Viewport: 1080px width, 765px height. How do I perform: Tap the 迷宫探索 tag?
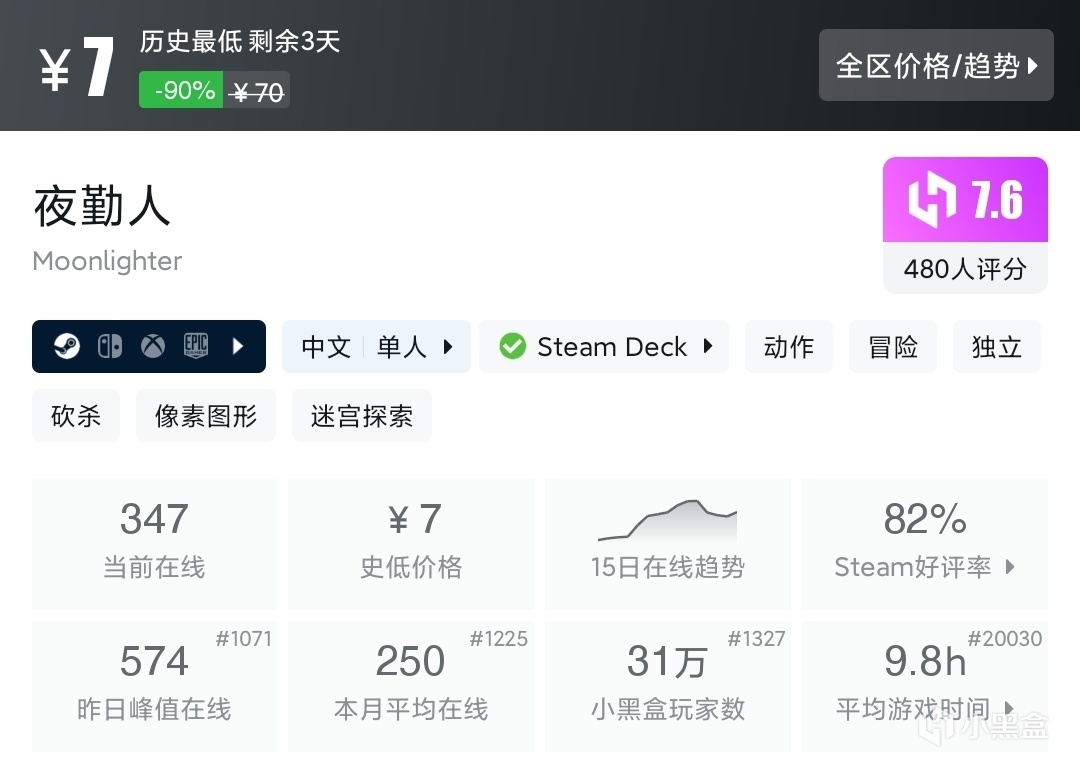tap(362, 416)
